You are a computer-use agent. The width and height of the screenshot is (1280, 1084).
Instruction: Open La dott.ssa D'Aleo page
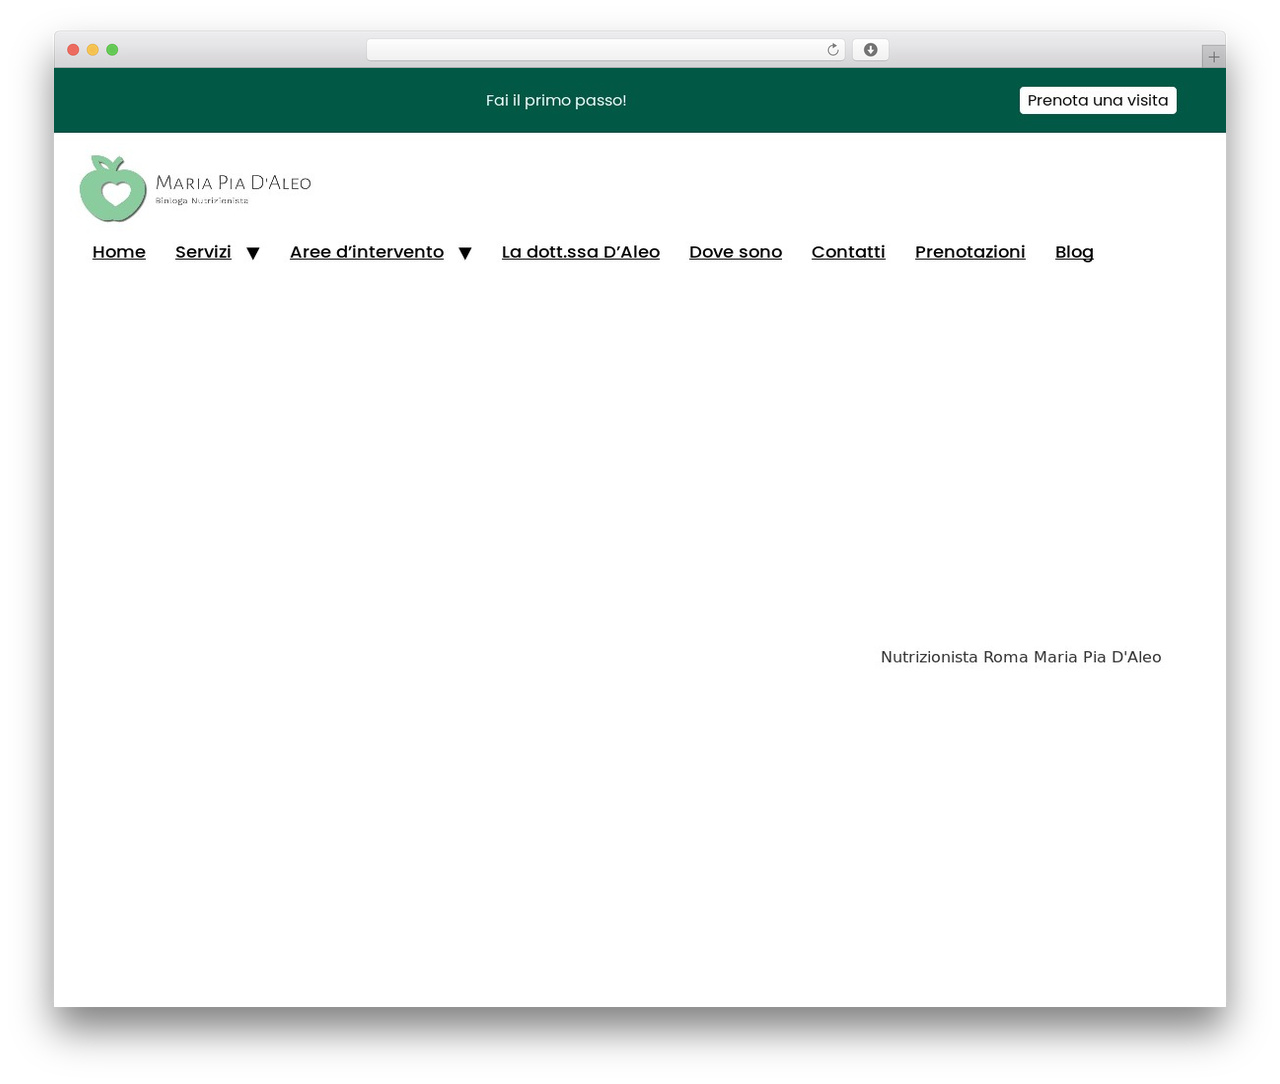click(x=581, y=252)
